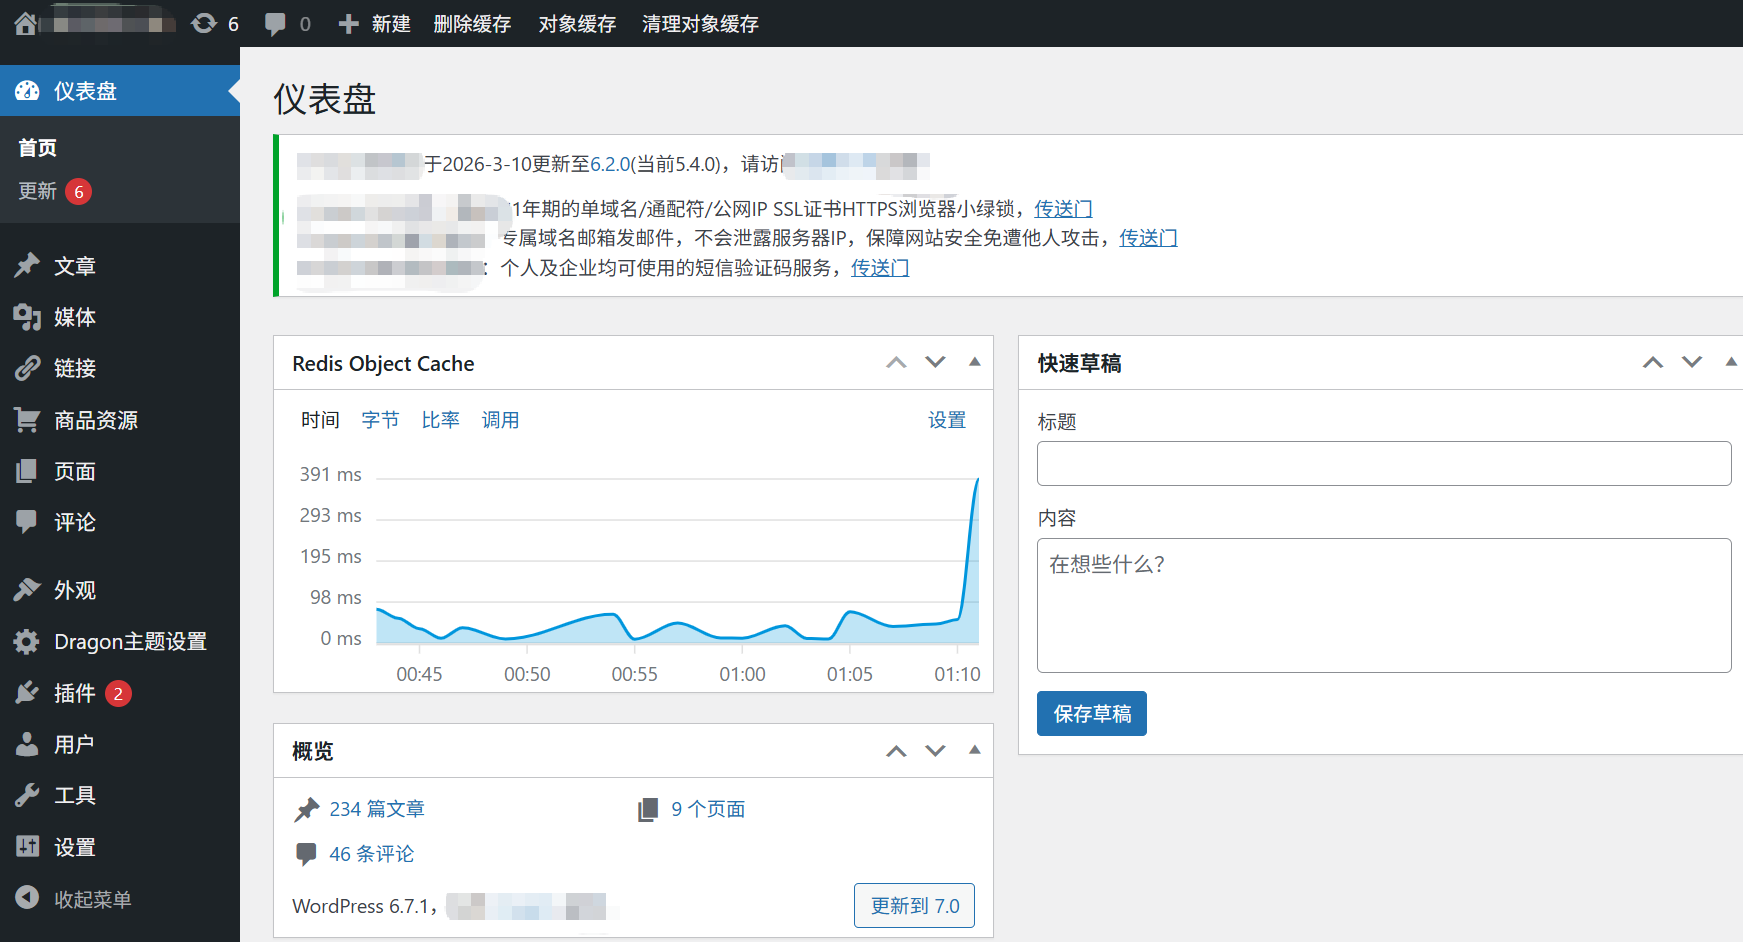Open 更新 submenu item with badge 6
This screenshot has height=942, width=1743.
click(55, 191)
